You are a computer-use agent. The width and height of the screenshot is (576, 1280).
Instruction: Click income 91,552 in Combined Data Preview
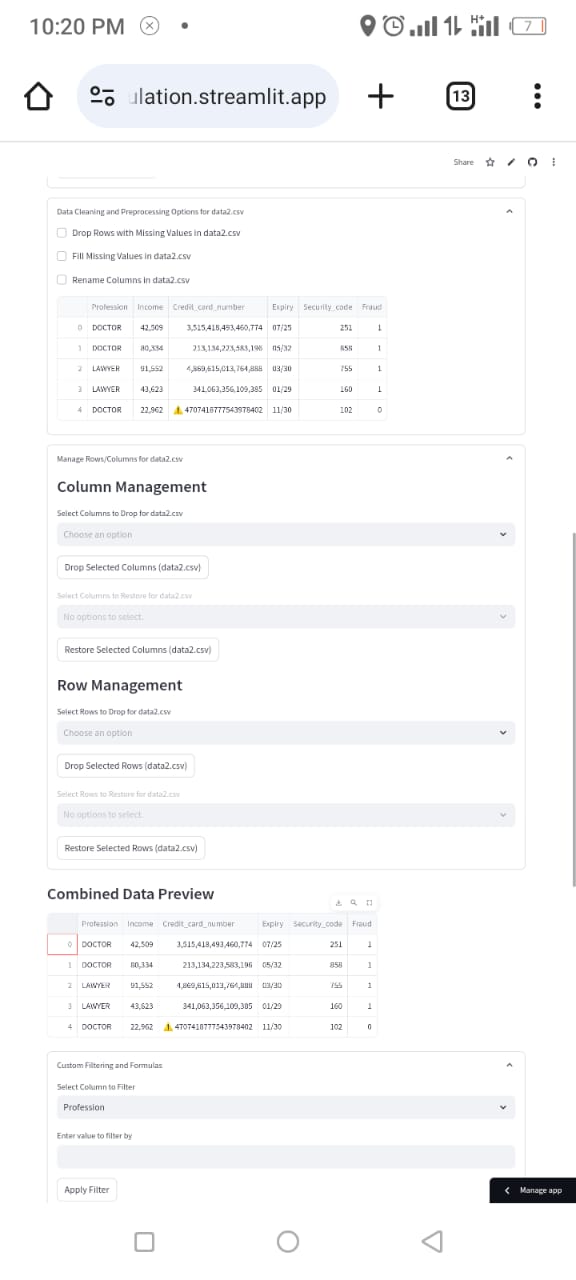click(x=141, y=985)
